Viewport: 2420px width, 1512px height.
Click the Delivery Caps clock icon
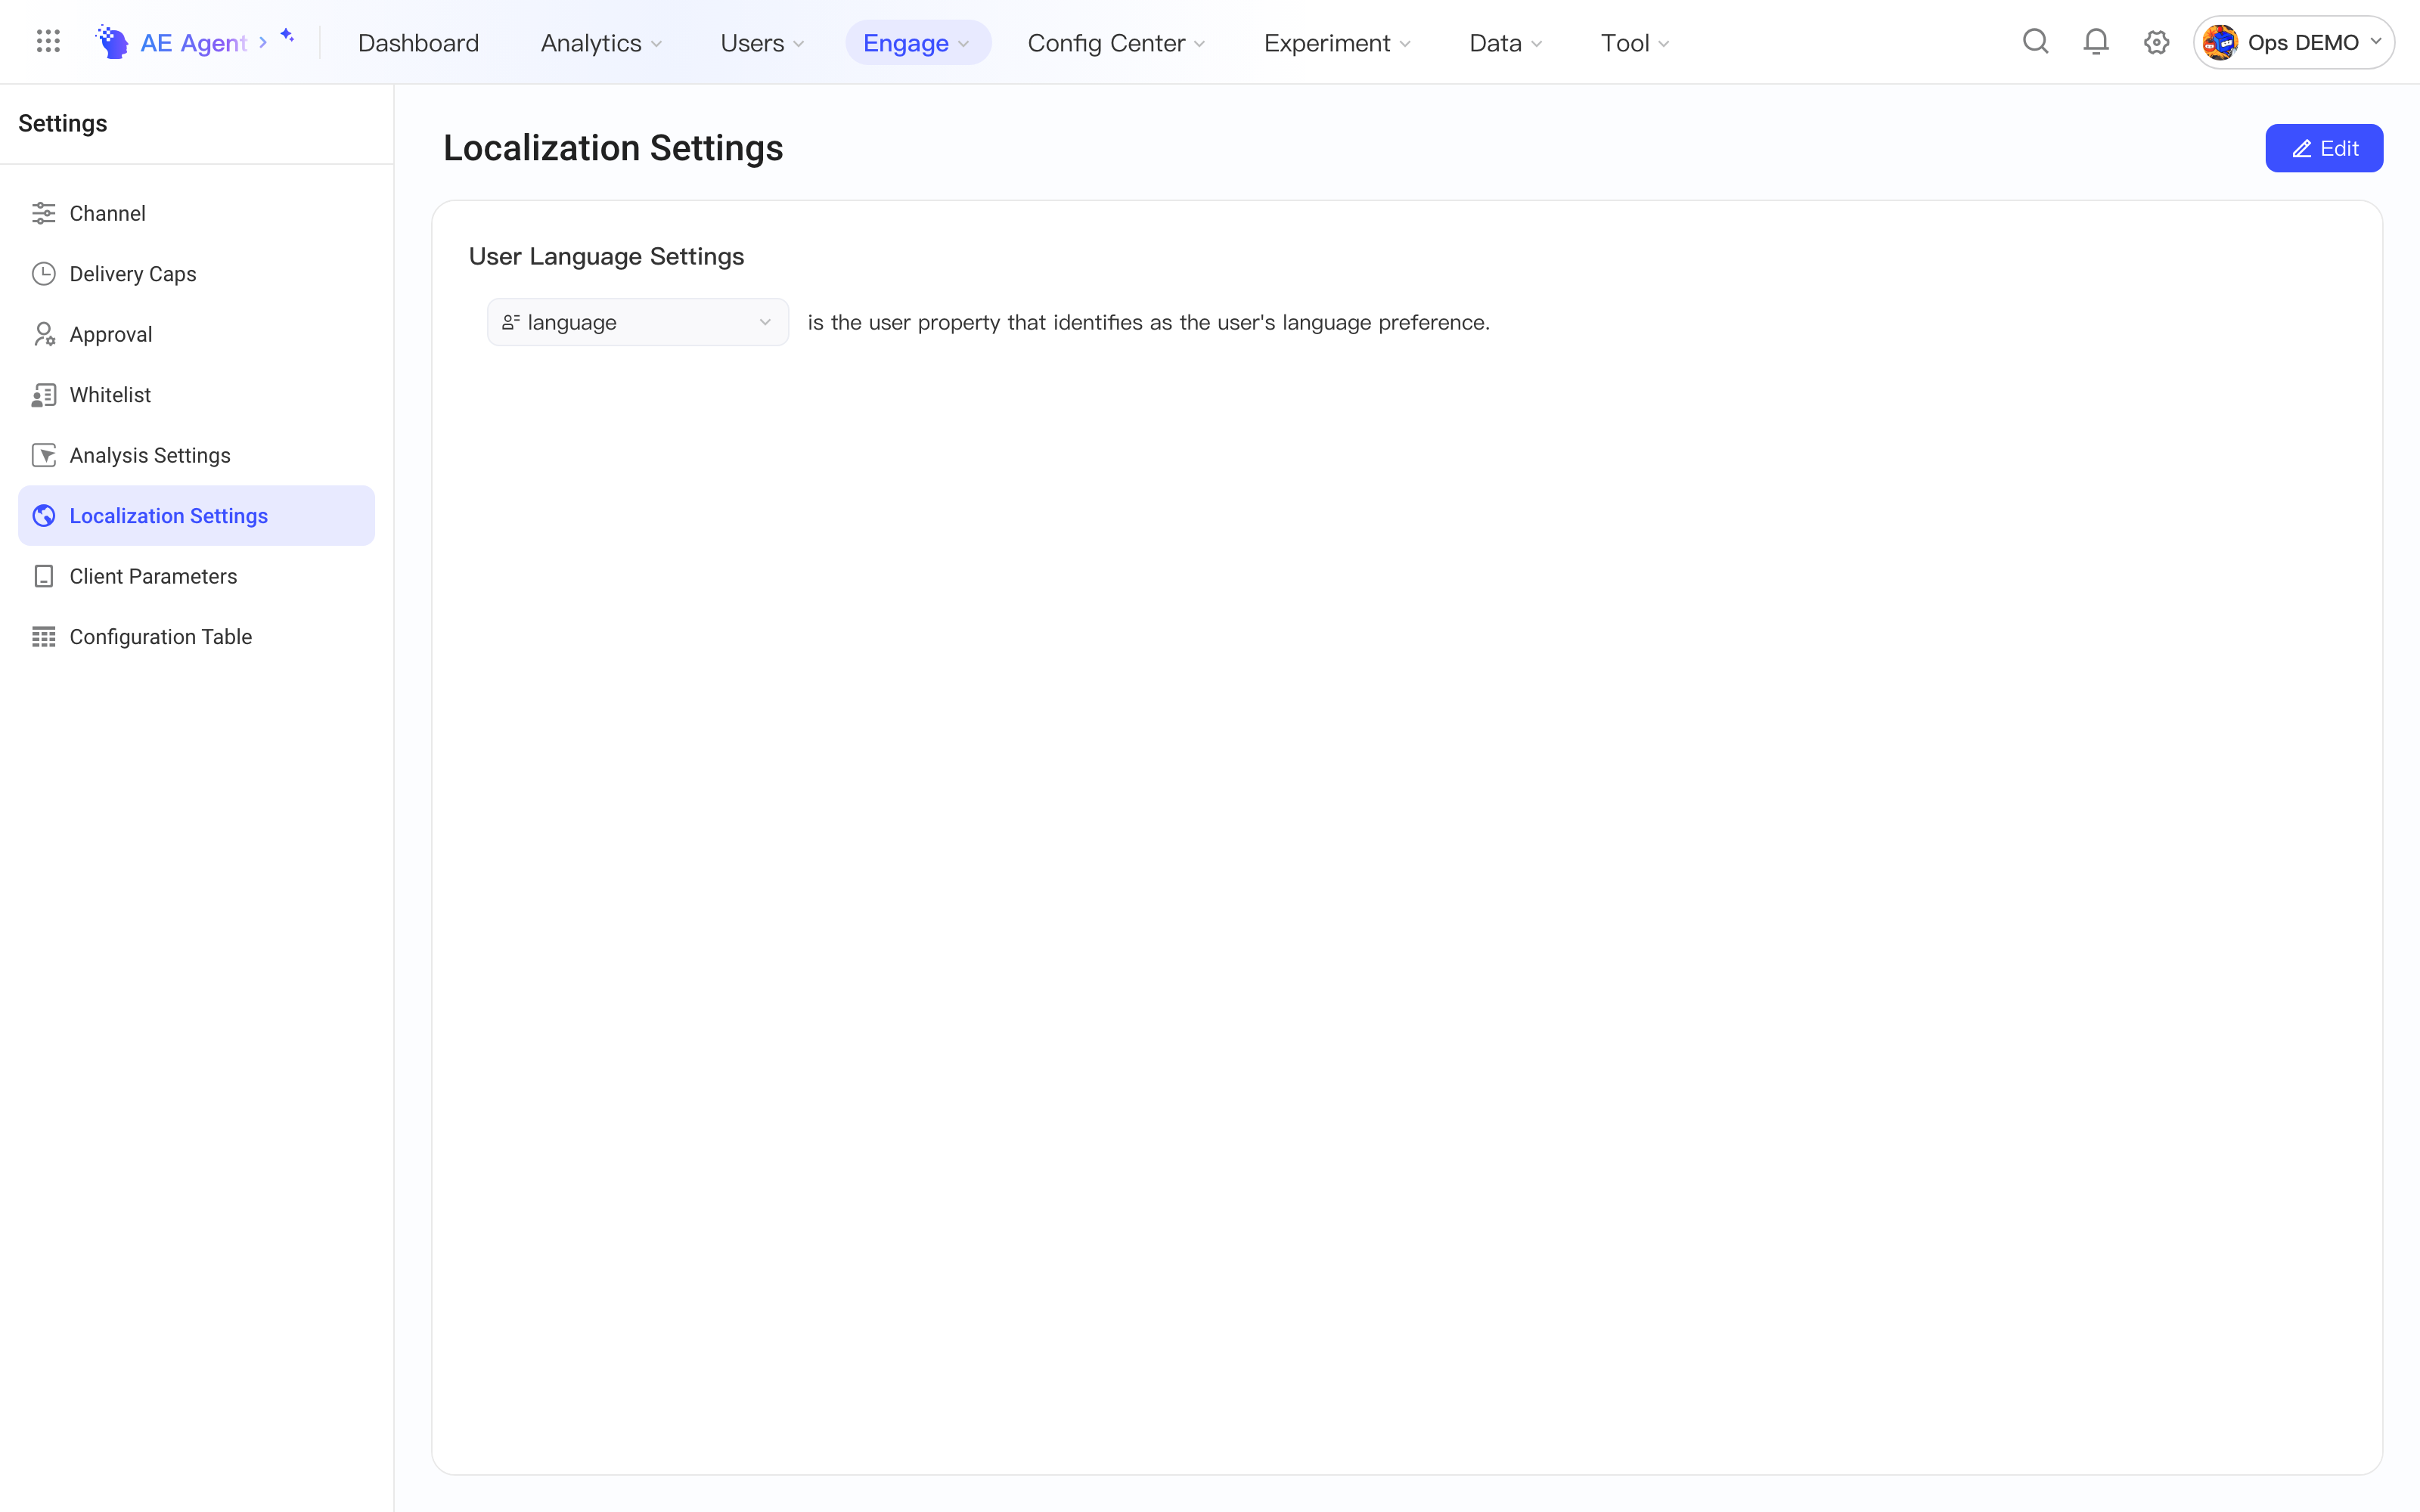[44, 274]
